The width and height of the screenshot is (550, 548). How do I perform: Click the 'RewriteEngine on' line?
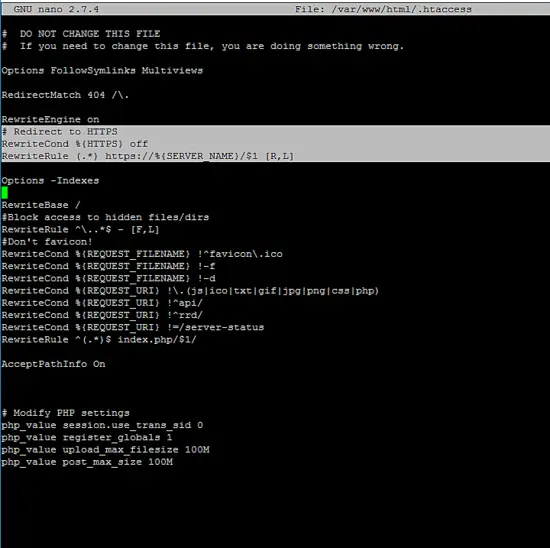point(51,119)
